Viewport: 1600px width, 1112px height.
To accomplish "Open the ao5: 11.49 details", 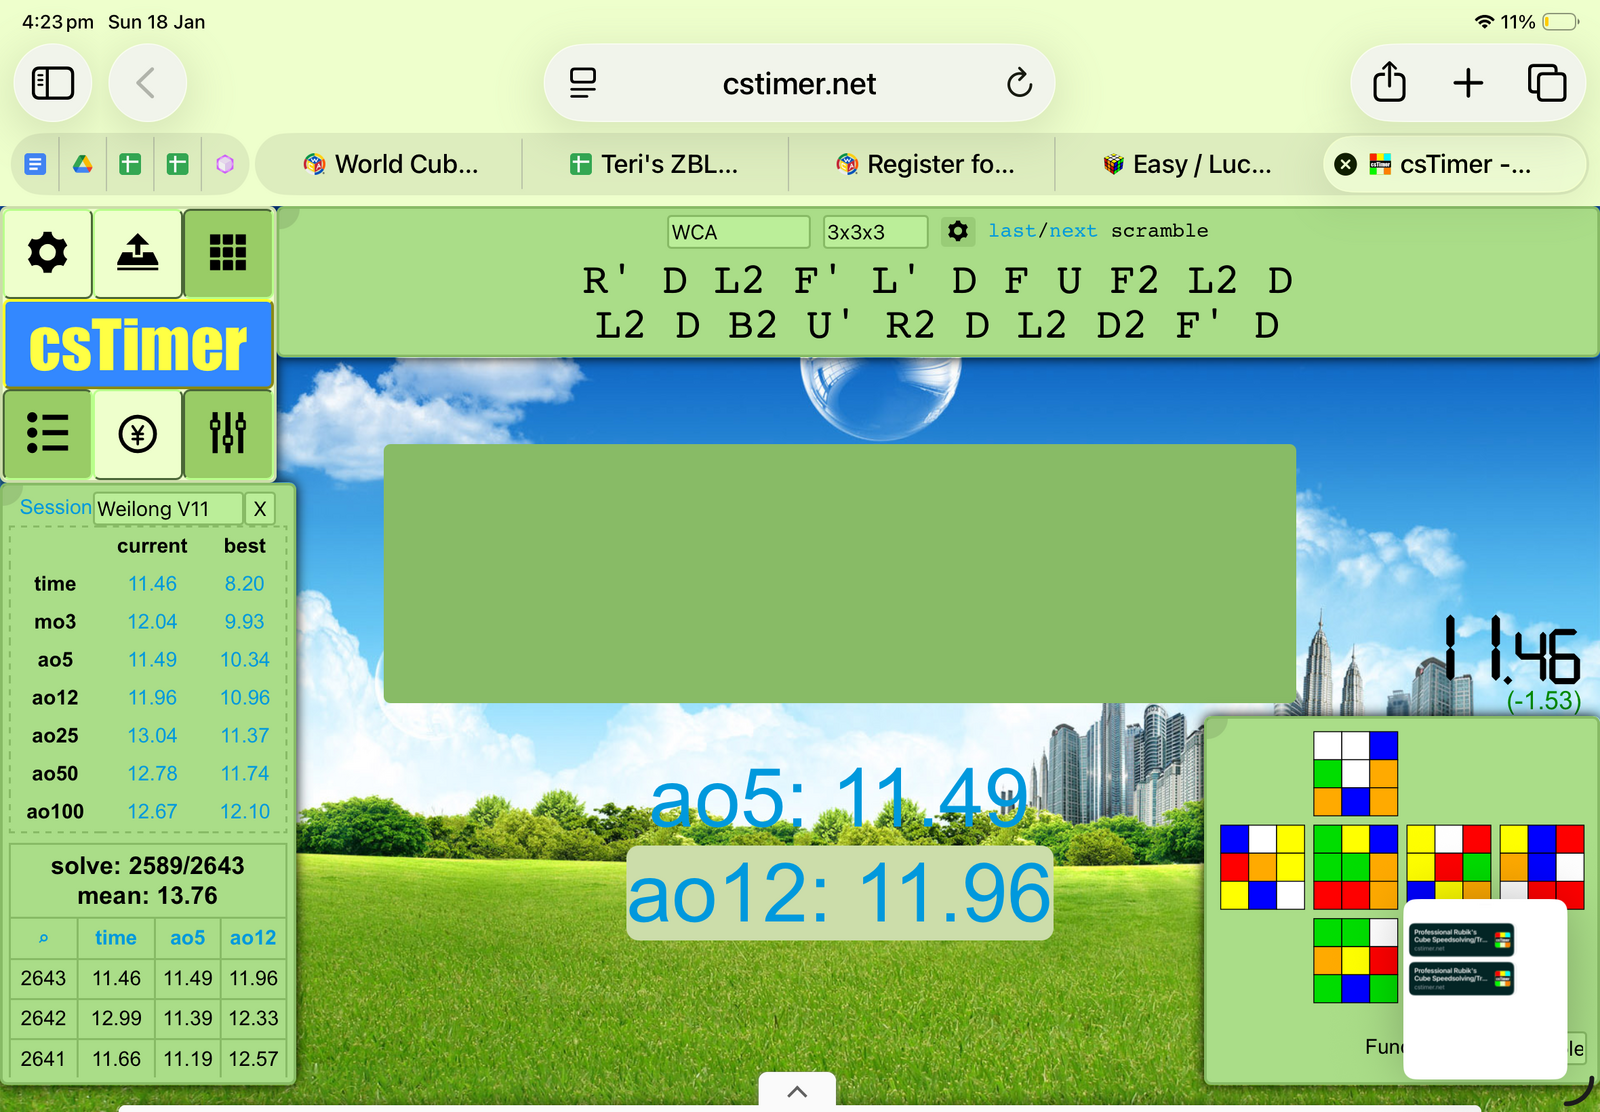I will point(838,798).
